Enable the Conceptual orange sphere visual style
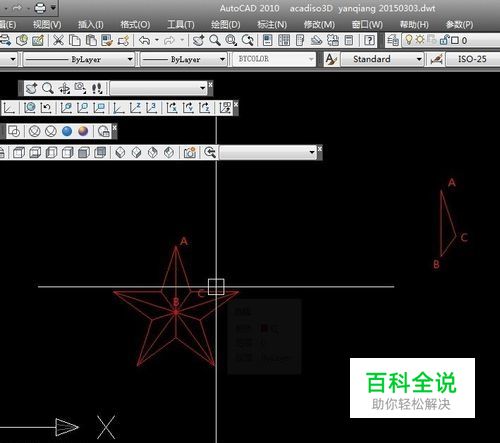Image resolution: width=500 pixels, height=443 pixels. (83, 131)
